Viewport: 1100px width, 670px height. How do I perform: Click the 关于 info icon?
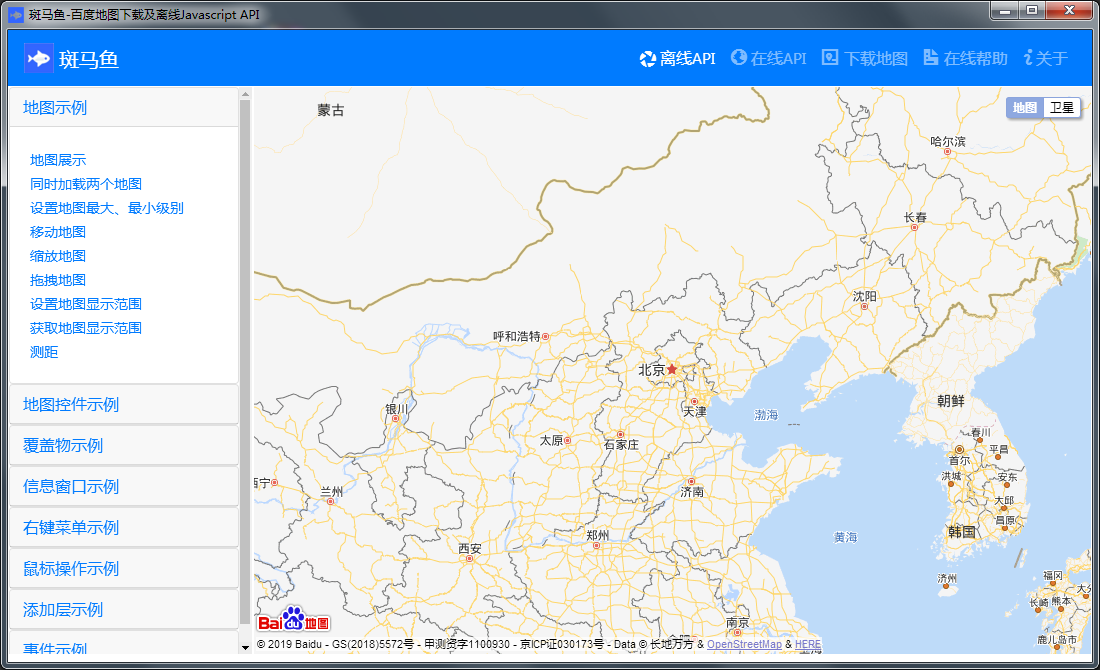point(1028,58)
